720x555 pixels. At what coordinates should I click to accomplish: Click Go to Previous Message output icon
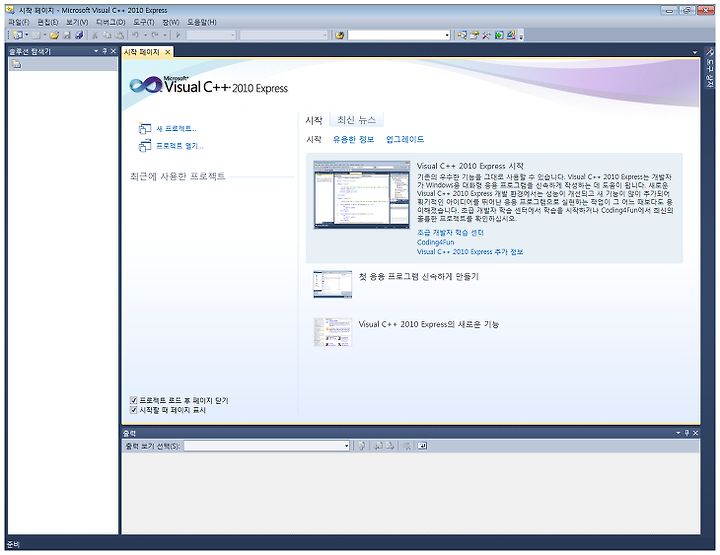pos(378,446)
